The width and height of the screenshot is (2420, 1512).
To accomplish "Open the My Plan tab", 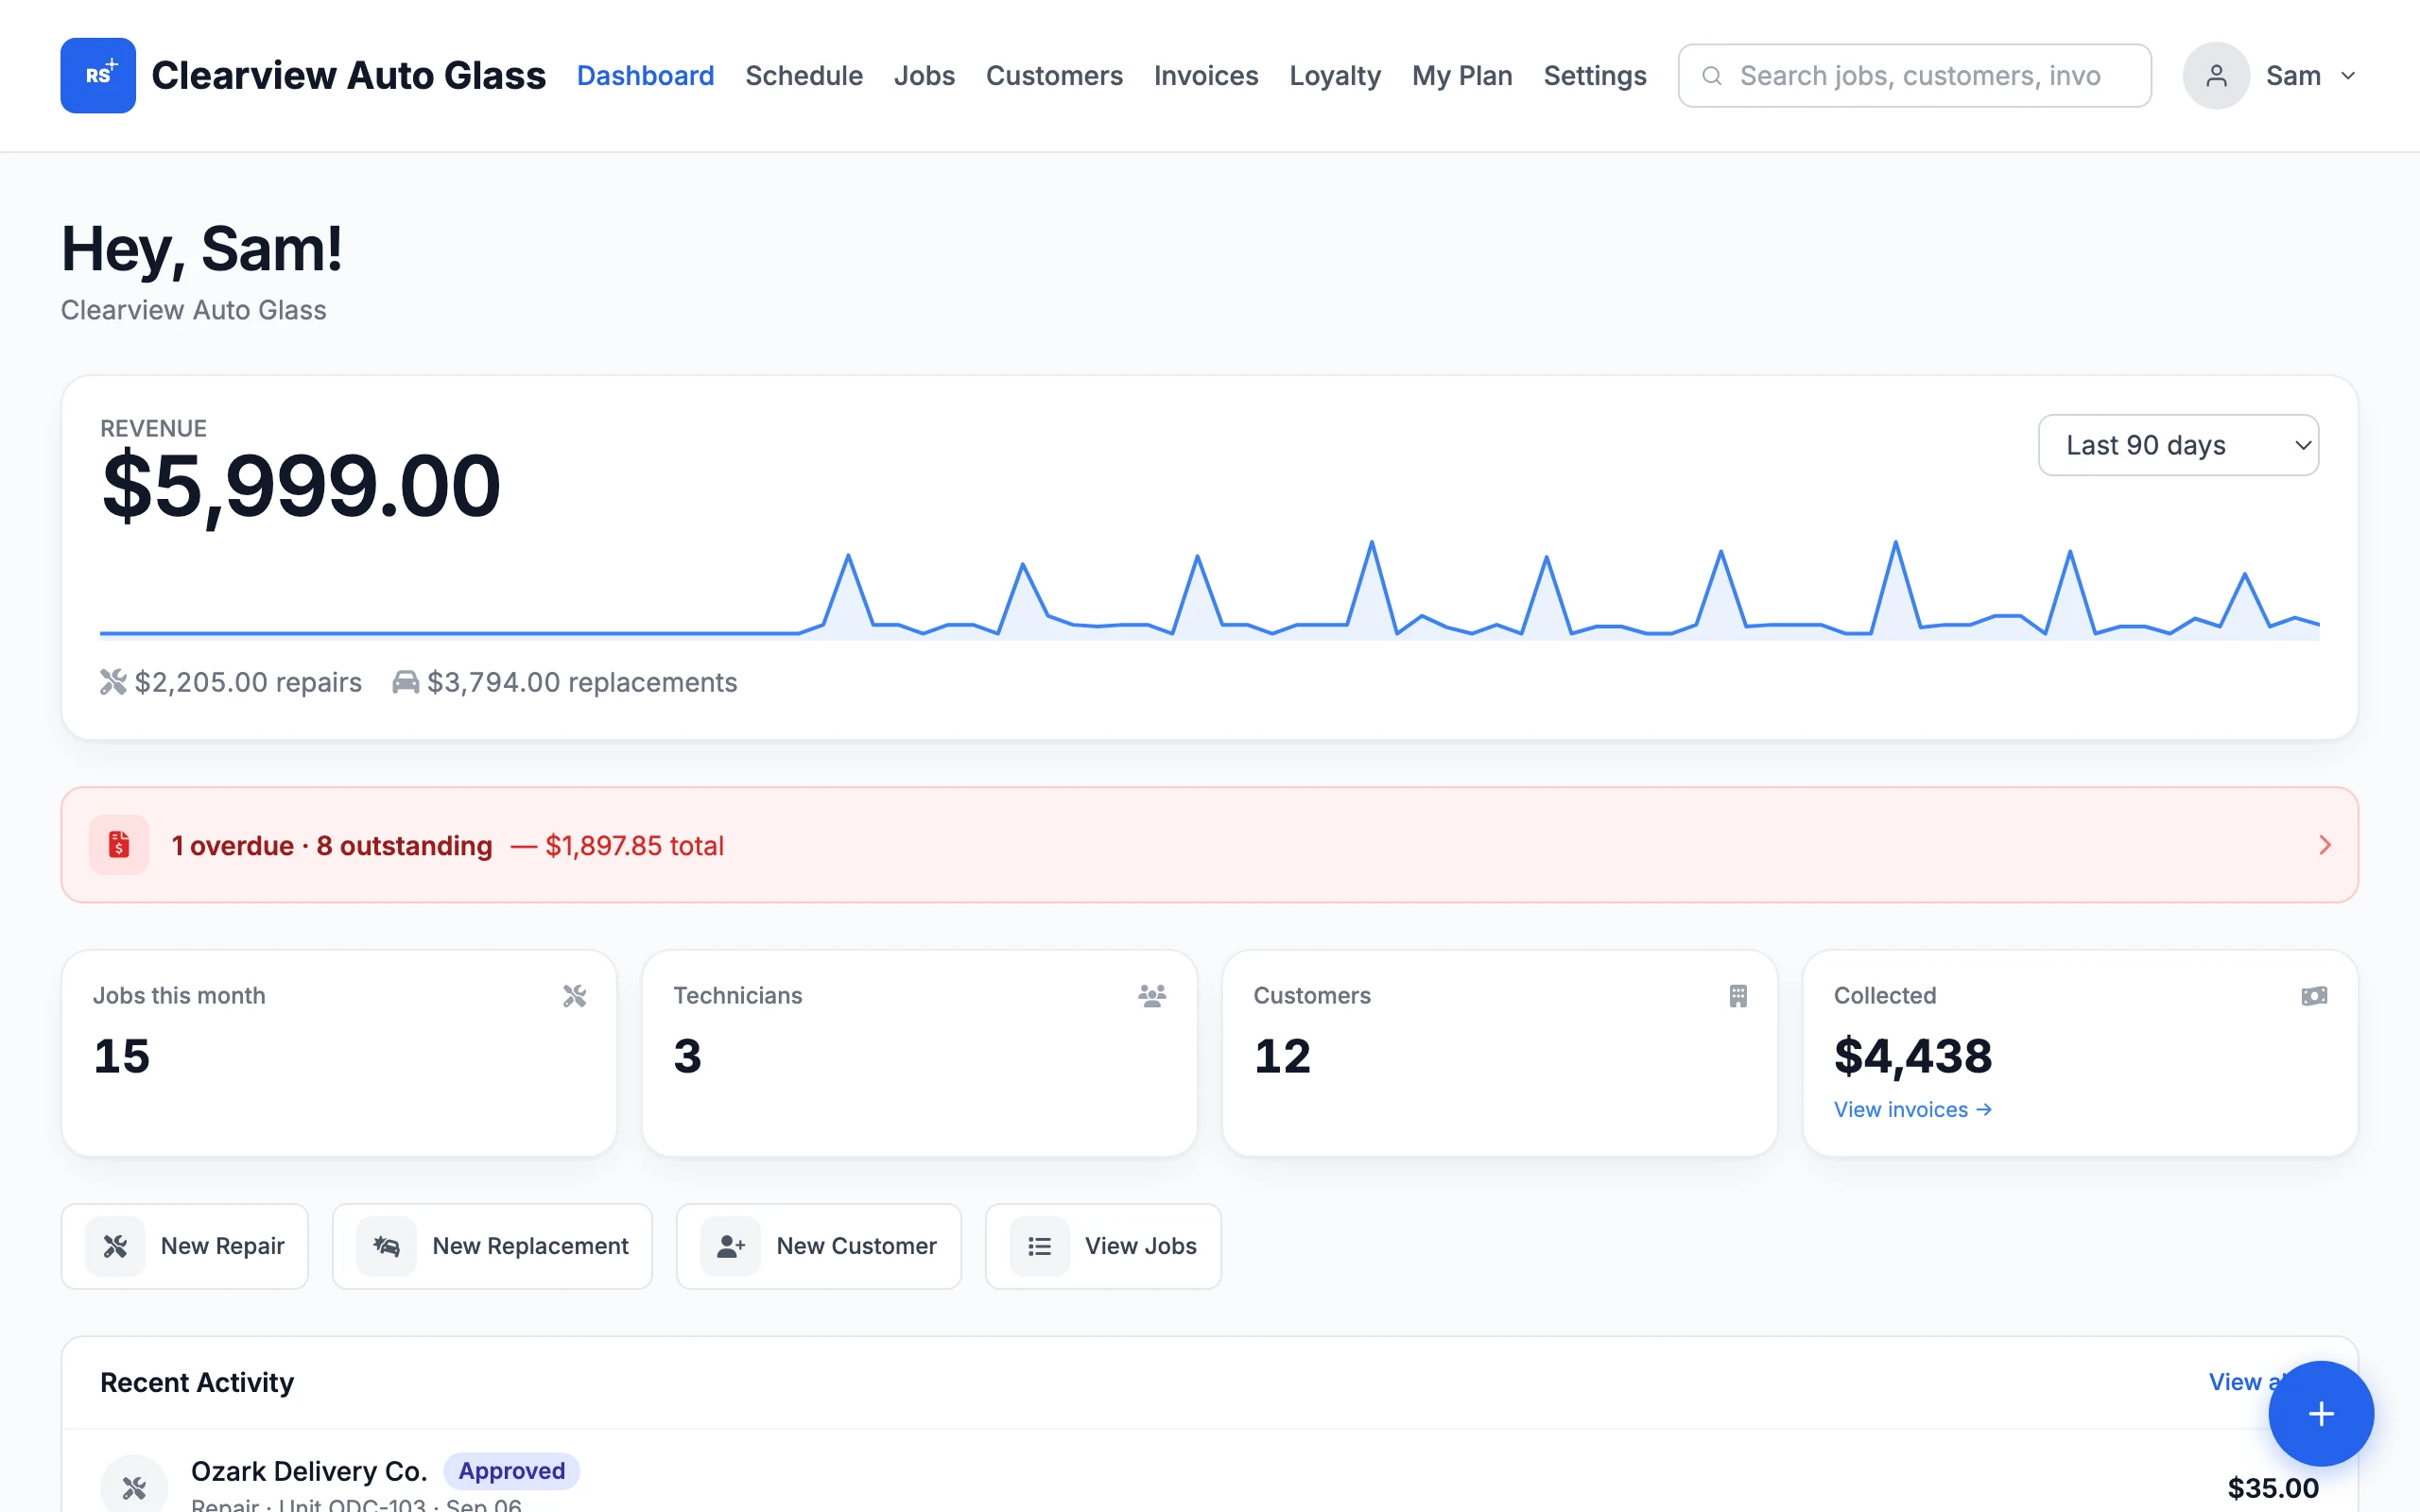I will [x=1462, y=76].
